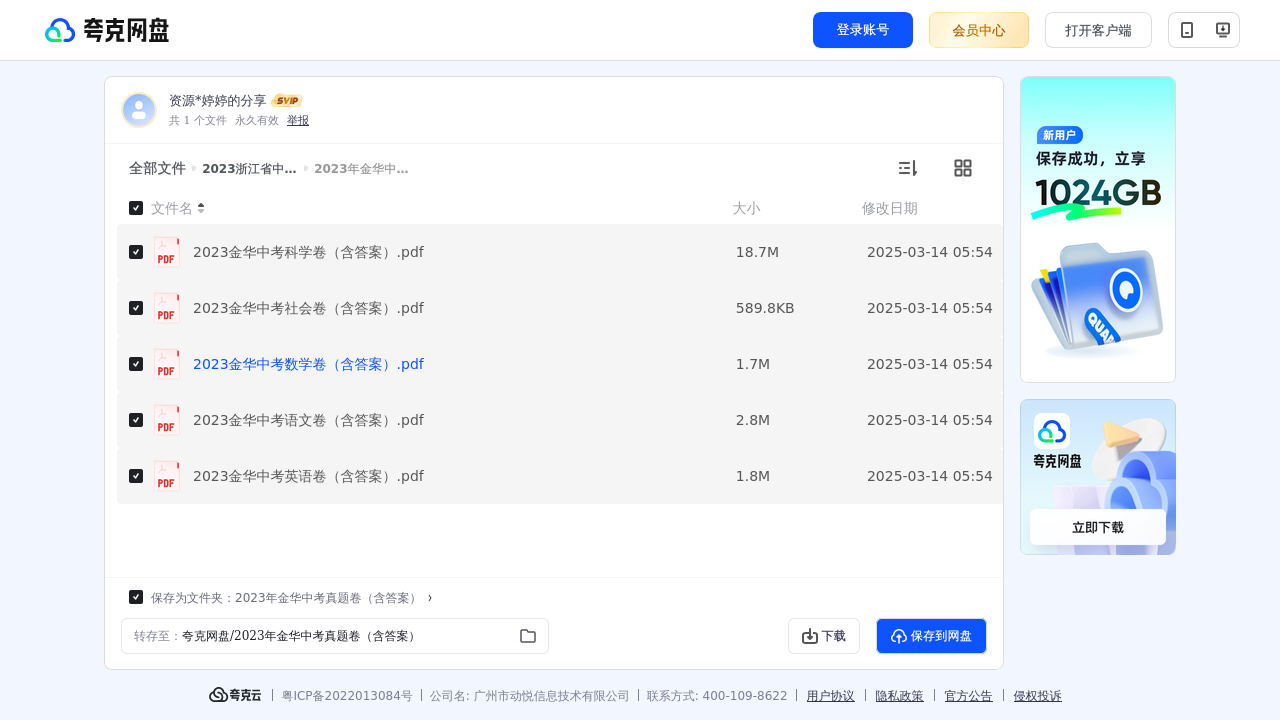This screenshot has width=1280, height=720.
Task: Open the 官方公告 link
Action: [x=969, y=696]
